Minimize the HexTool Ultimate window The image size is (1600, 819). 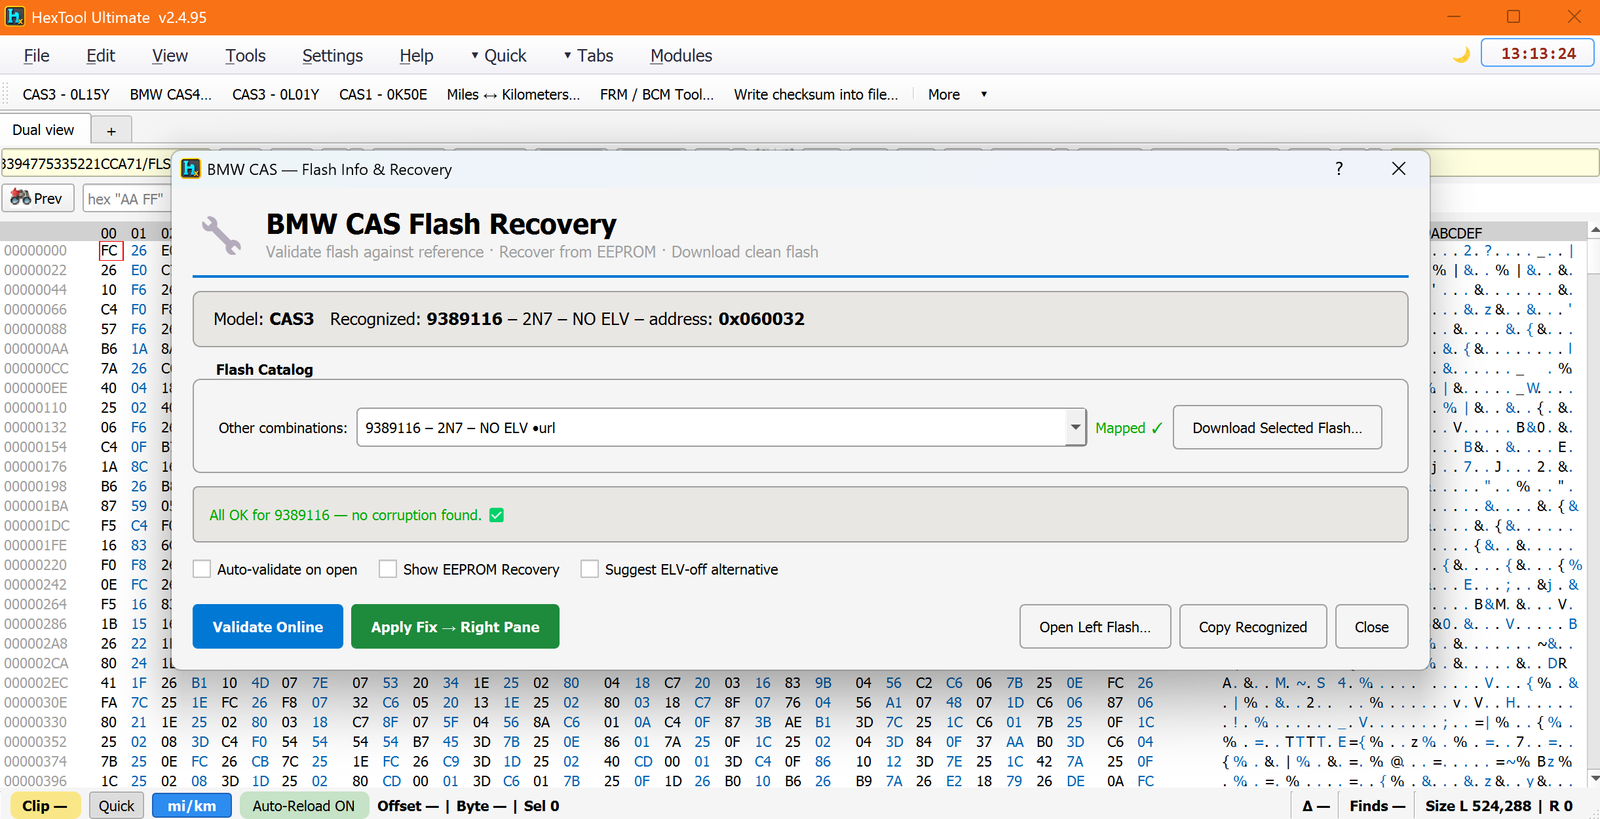(x=1455, y=17)
